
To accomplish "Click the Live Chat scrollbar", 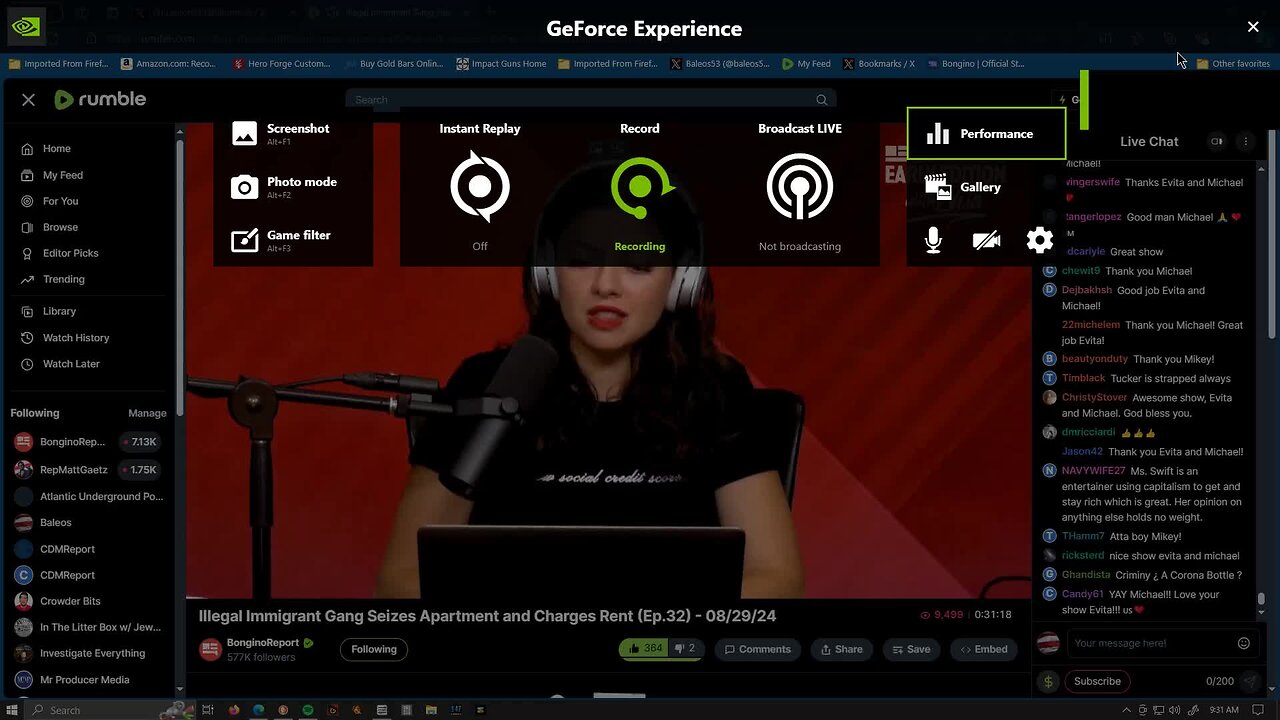I will (1262, 600).
